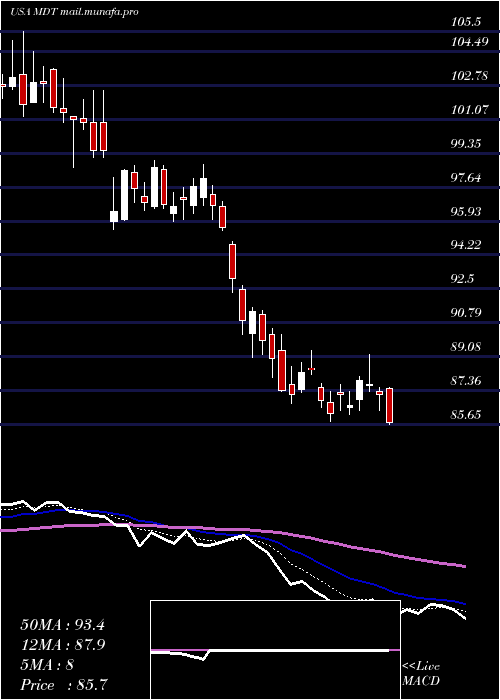
Task: Click the 87.36 price axis label
Action: click(467, 381)
